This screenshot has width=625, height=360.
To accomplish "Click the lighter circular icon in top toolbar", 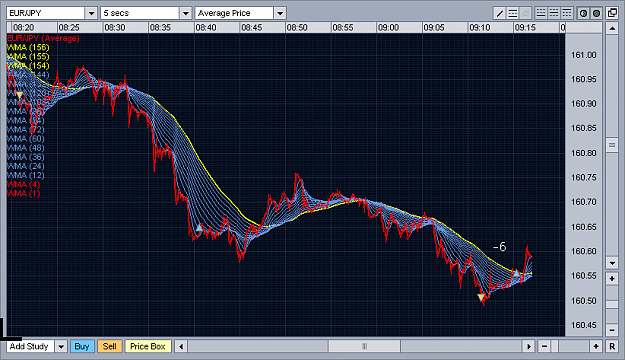I will 583,13.
